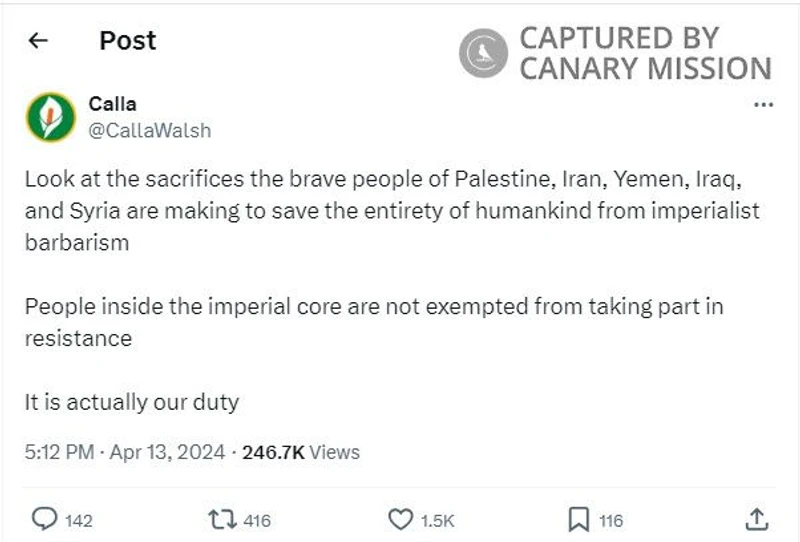
Task: Open the profile via the Calla display name
Action: pyautogui.click(x=113, y=104)
